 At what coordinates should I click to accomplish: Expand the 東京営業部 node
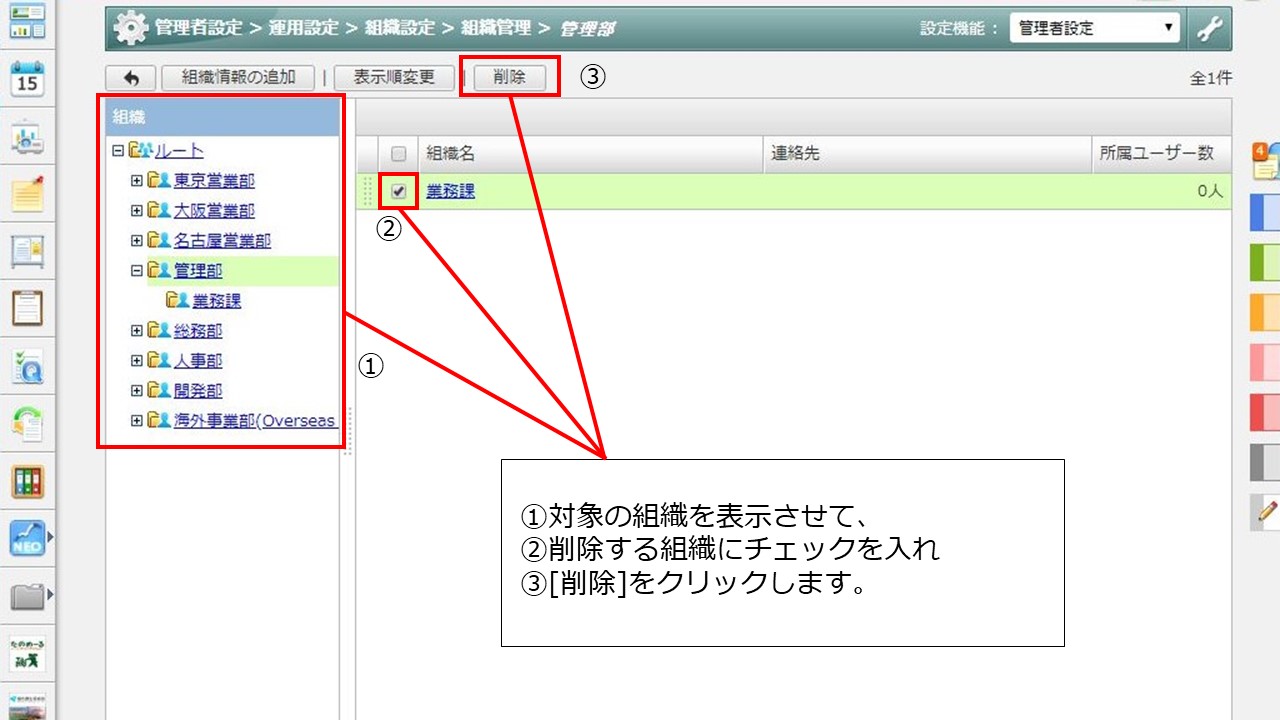point(137,181)
